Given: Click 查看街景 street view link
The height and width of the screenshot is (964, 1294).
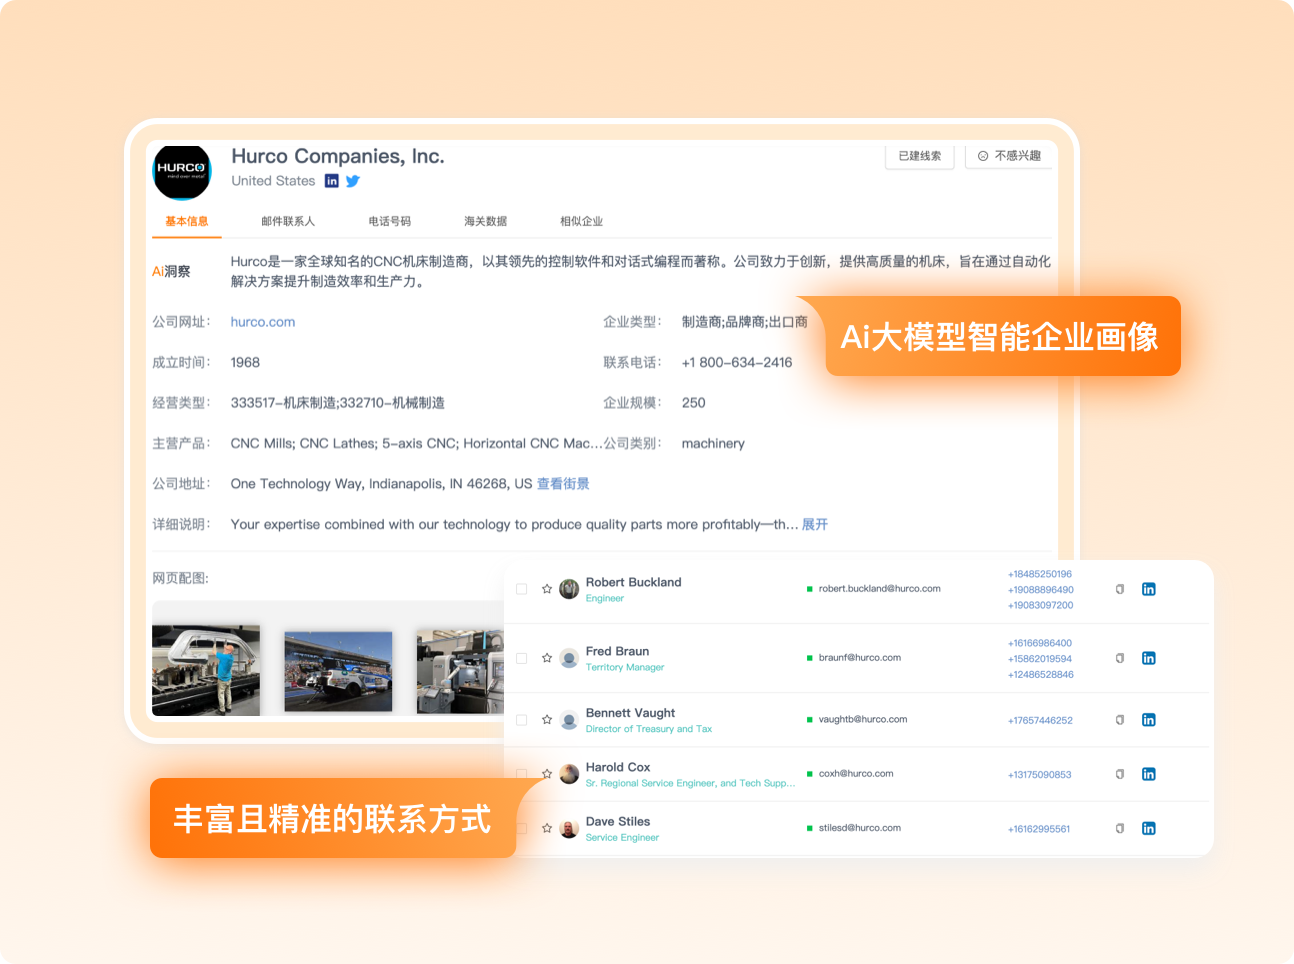Looking at the screenshot, I should (563, 484).
